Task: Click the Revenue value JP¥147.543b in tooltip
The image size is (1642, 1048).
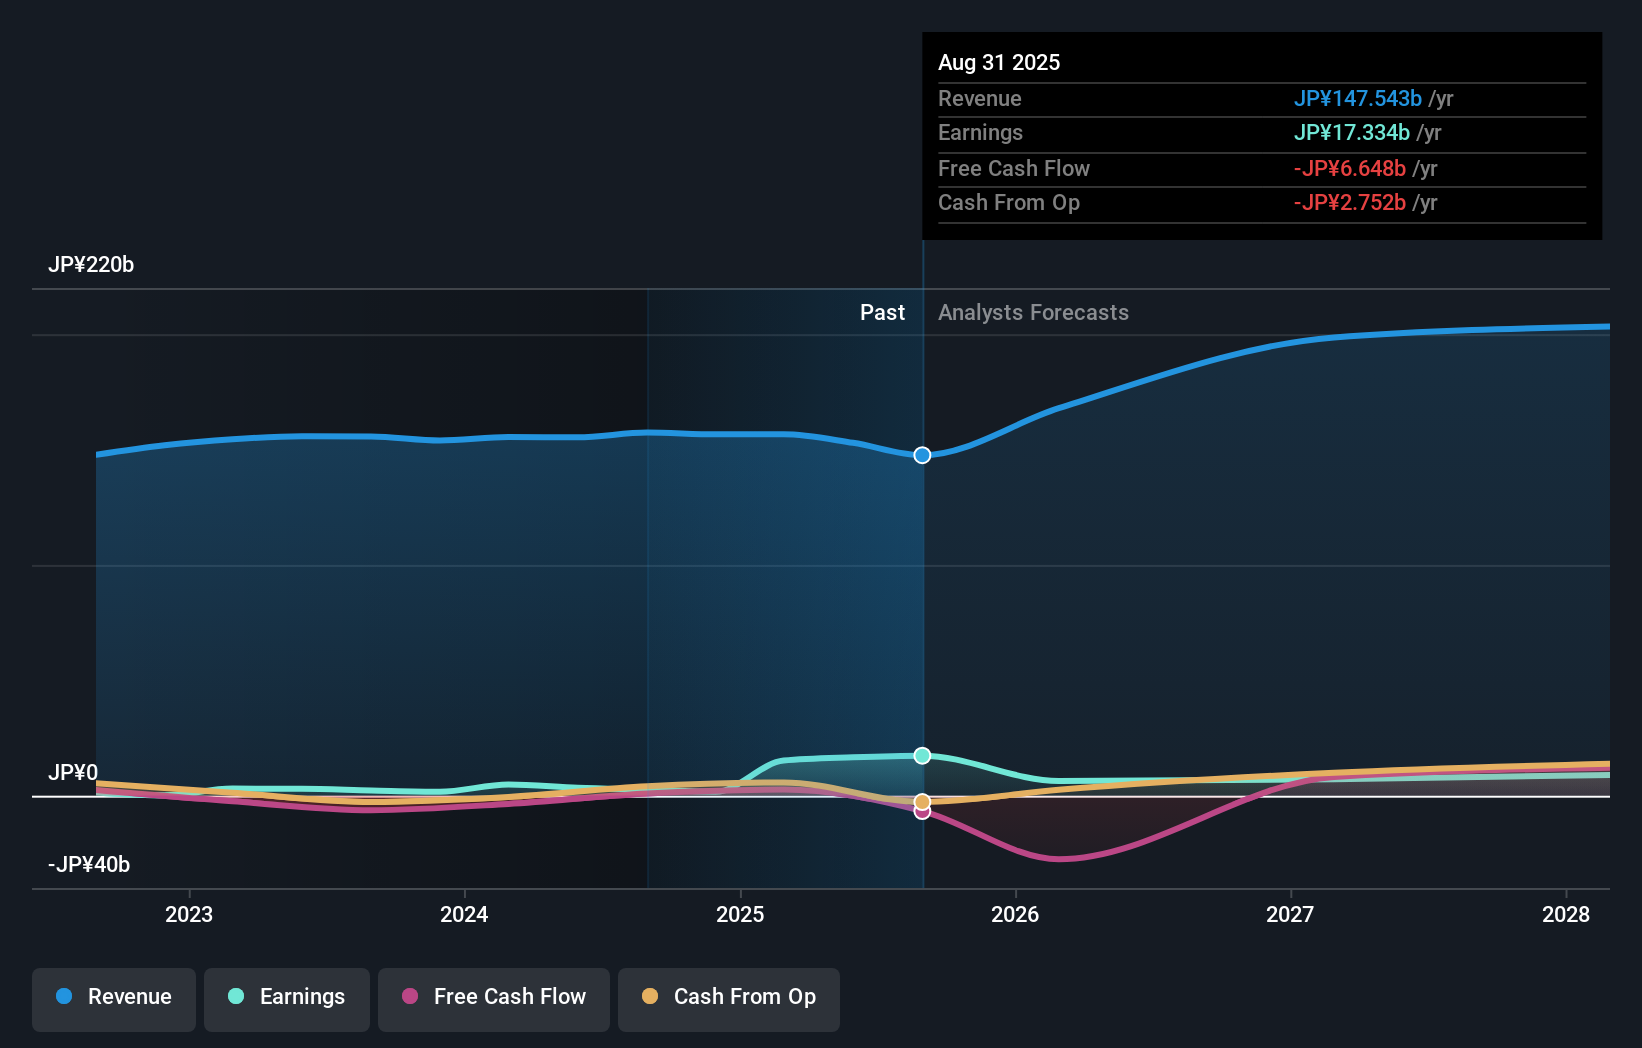Action: click(x=1358, y=99)
